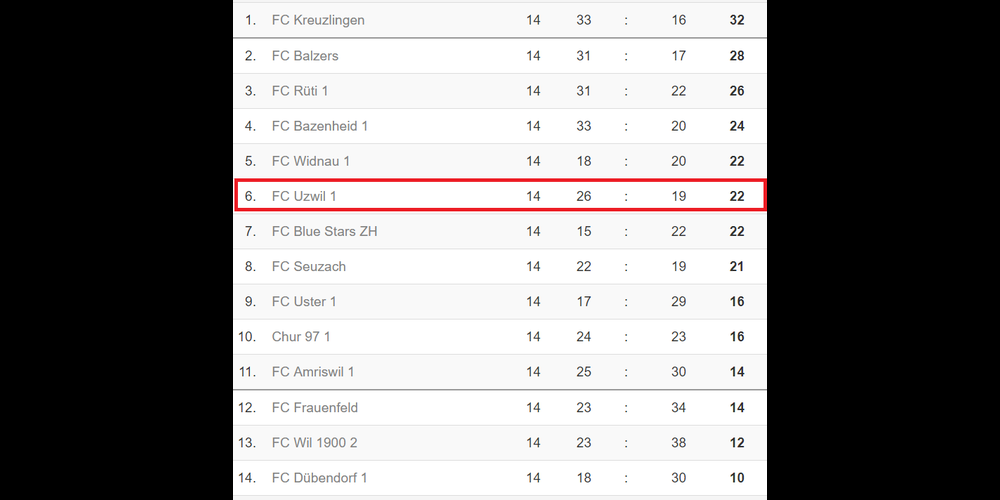The width and height of the screenshot is (1000, 500).
Task: Click FC Widnau 1 in standings
Action: tap(311, 161)
